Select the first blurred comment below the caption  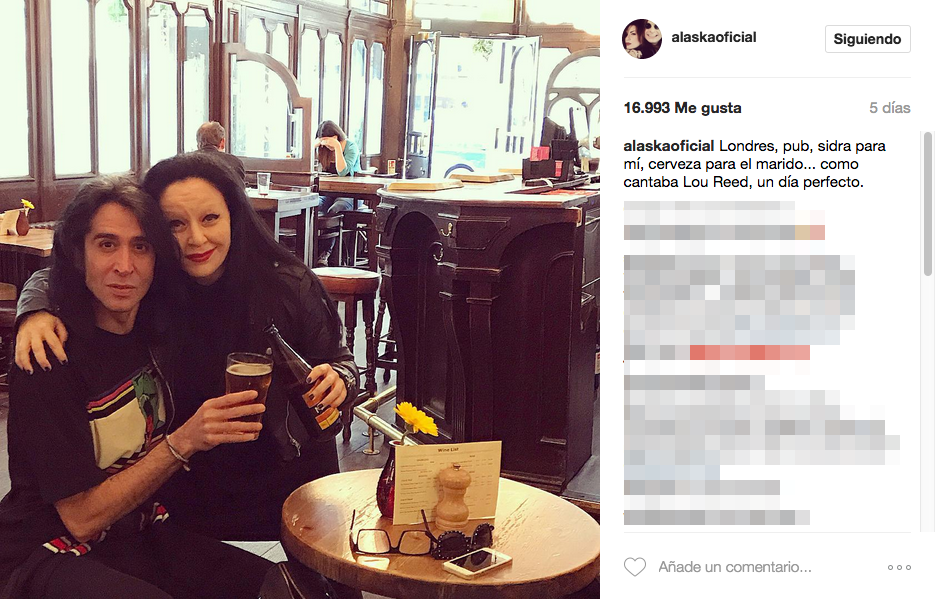pos(724,221)
